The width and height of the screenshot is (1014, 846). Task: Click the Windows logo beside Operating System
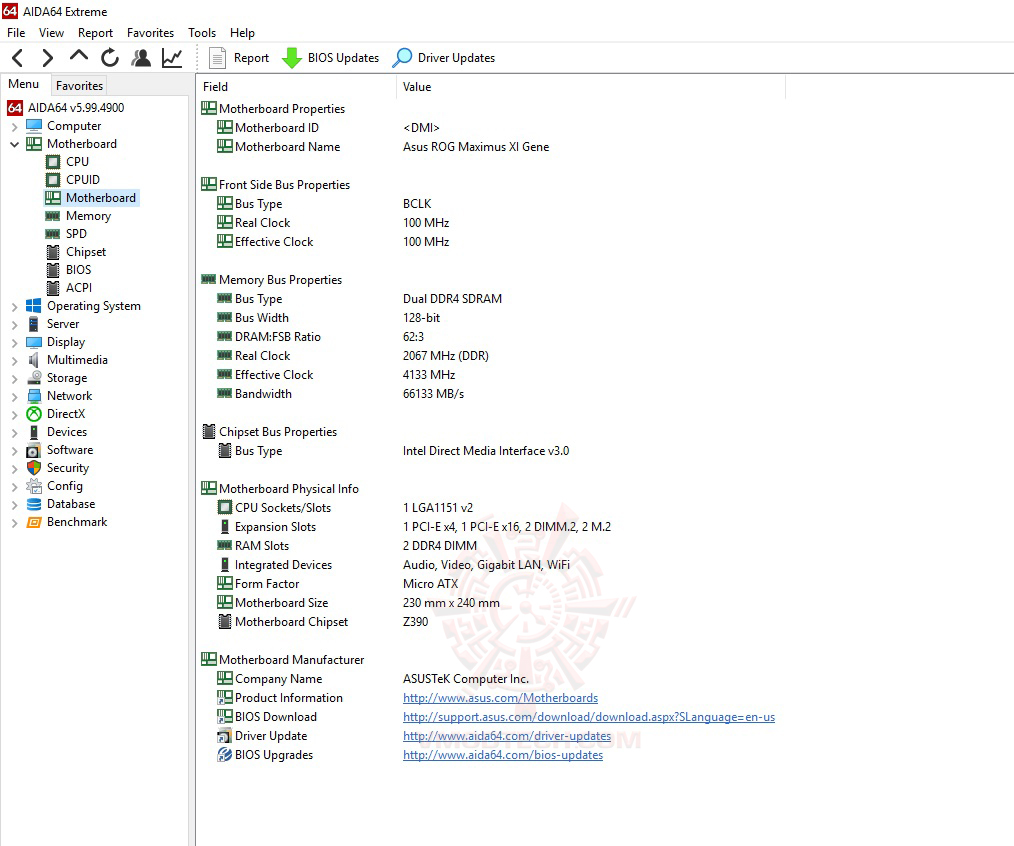(34, 306)
